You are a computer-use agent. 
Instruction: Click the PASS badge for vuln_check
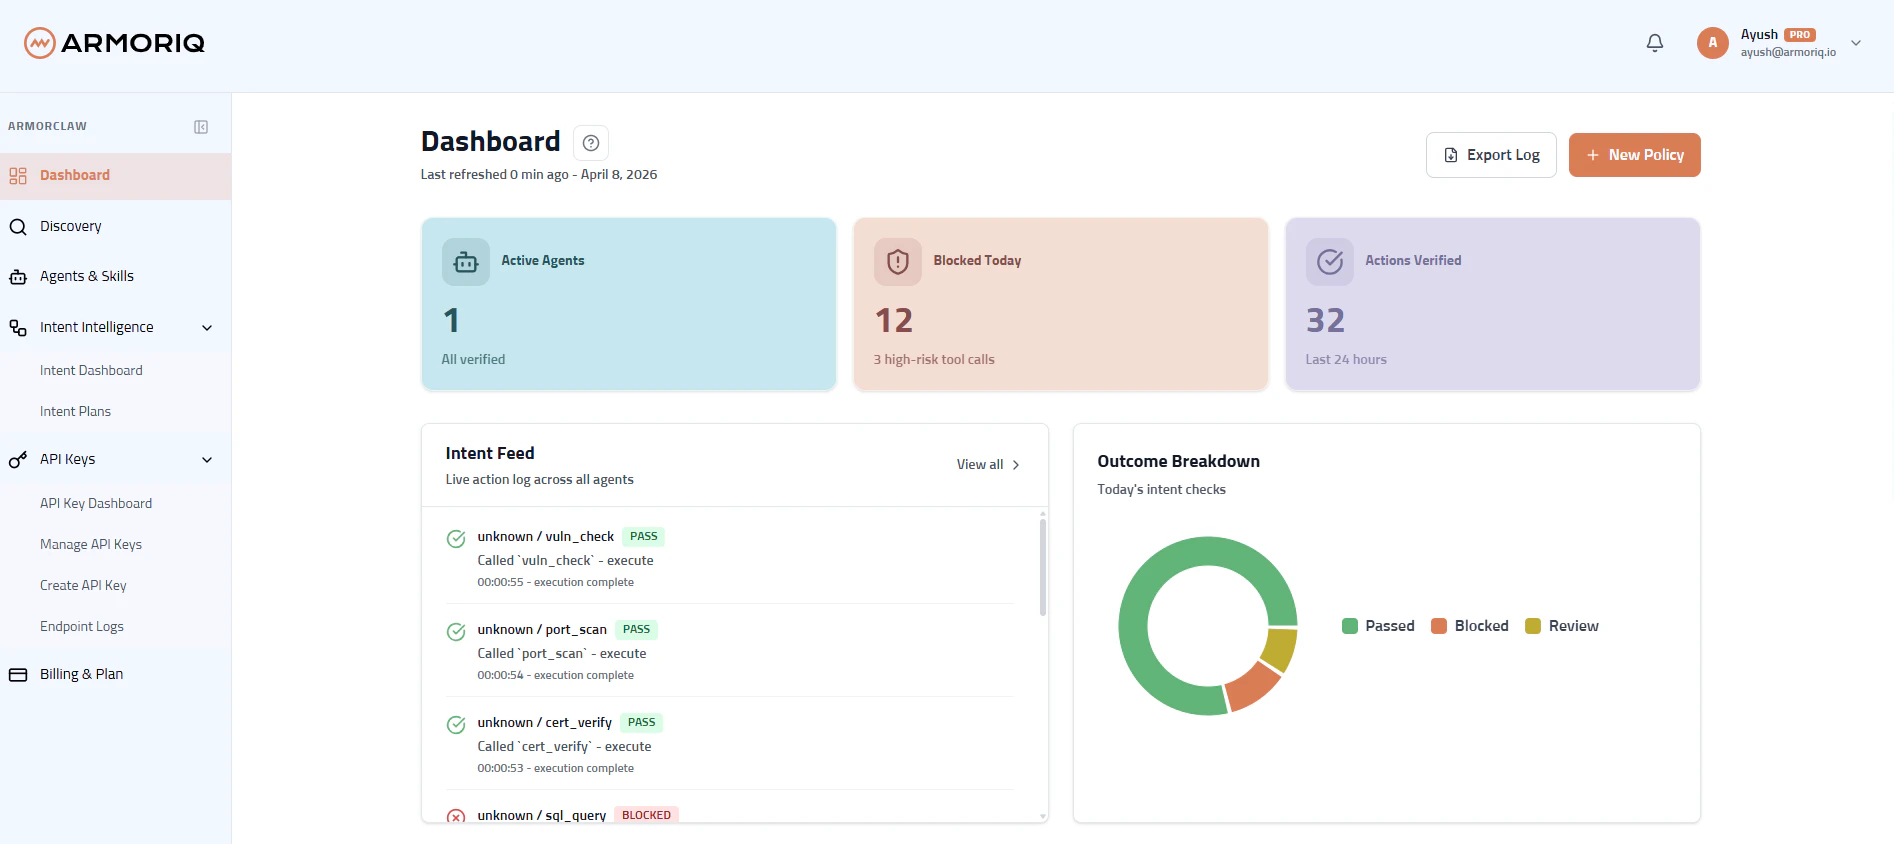644,537
